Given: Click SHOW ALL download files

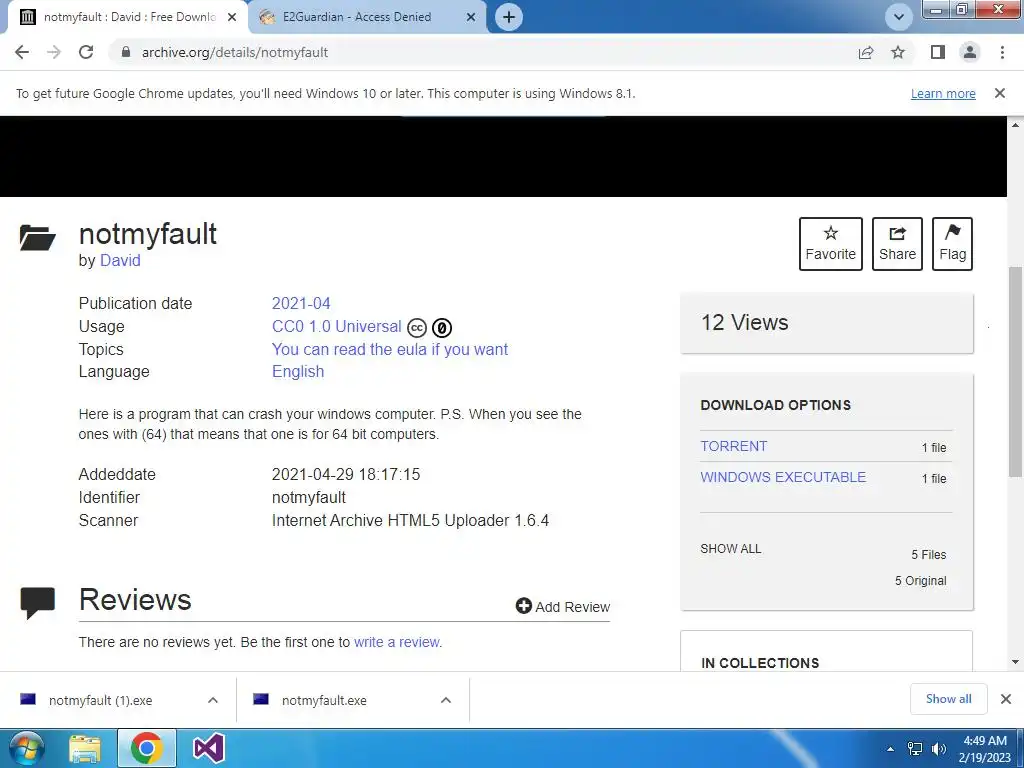Looking at the screenshot, I should [x=731, y=549].
